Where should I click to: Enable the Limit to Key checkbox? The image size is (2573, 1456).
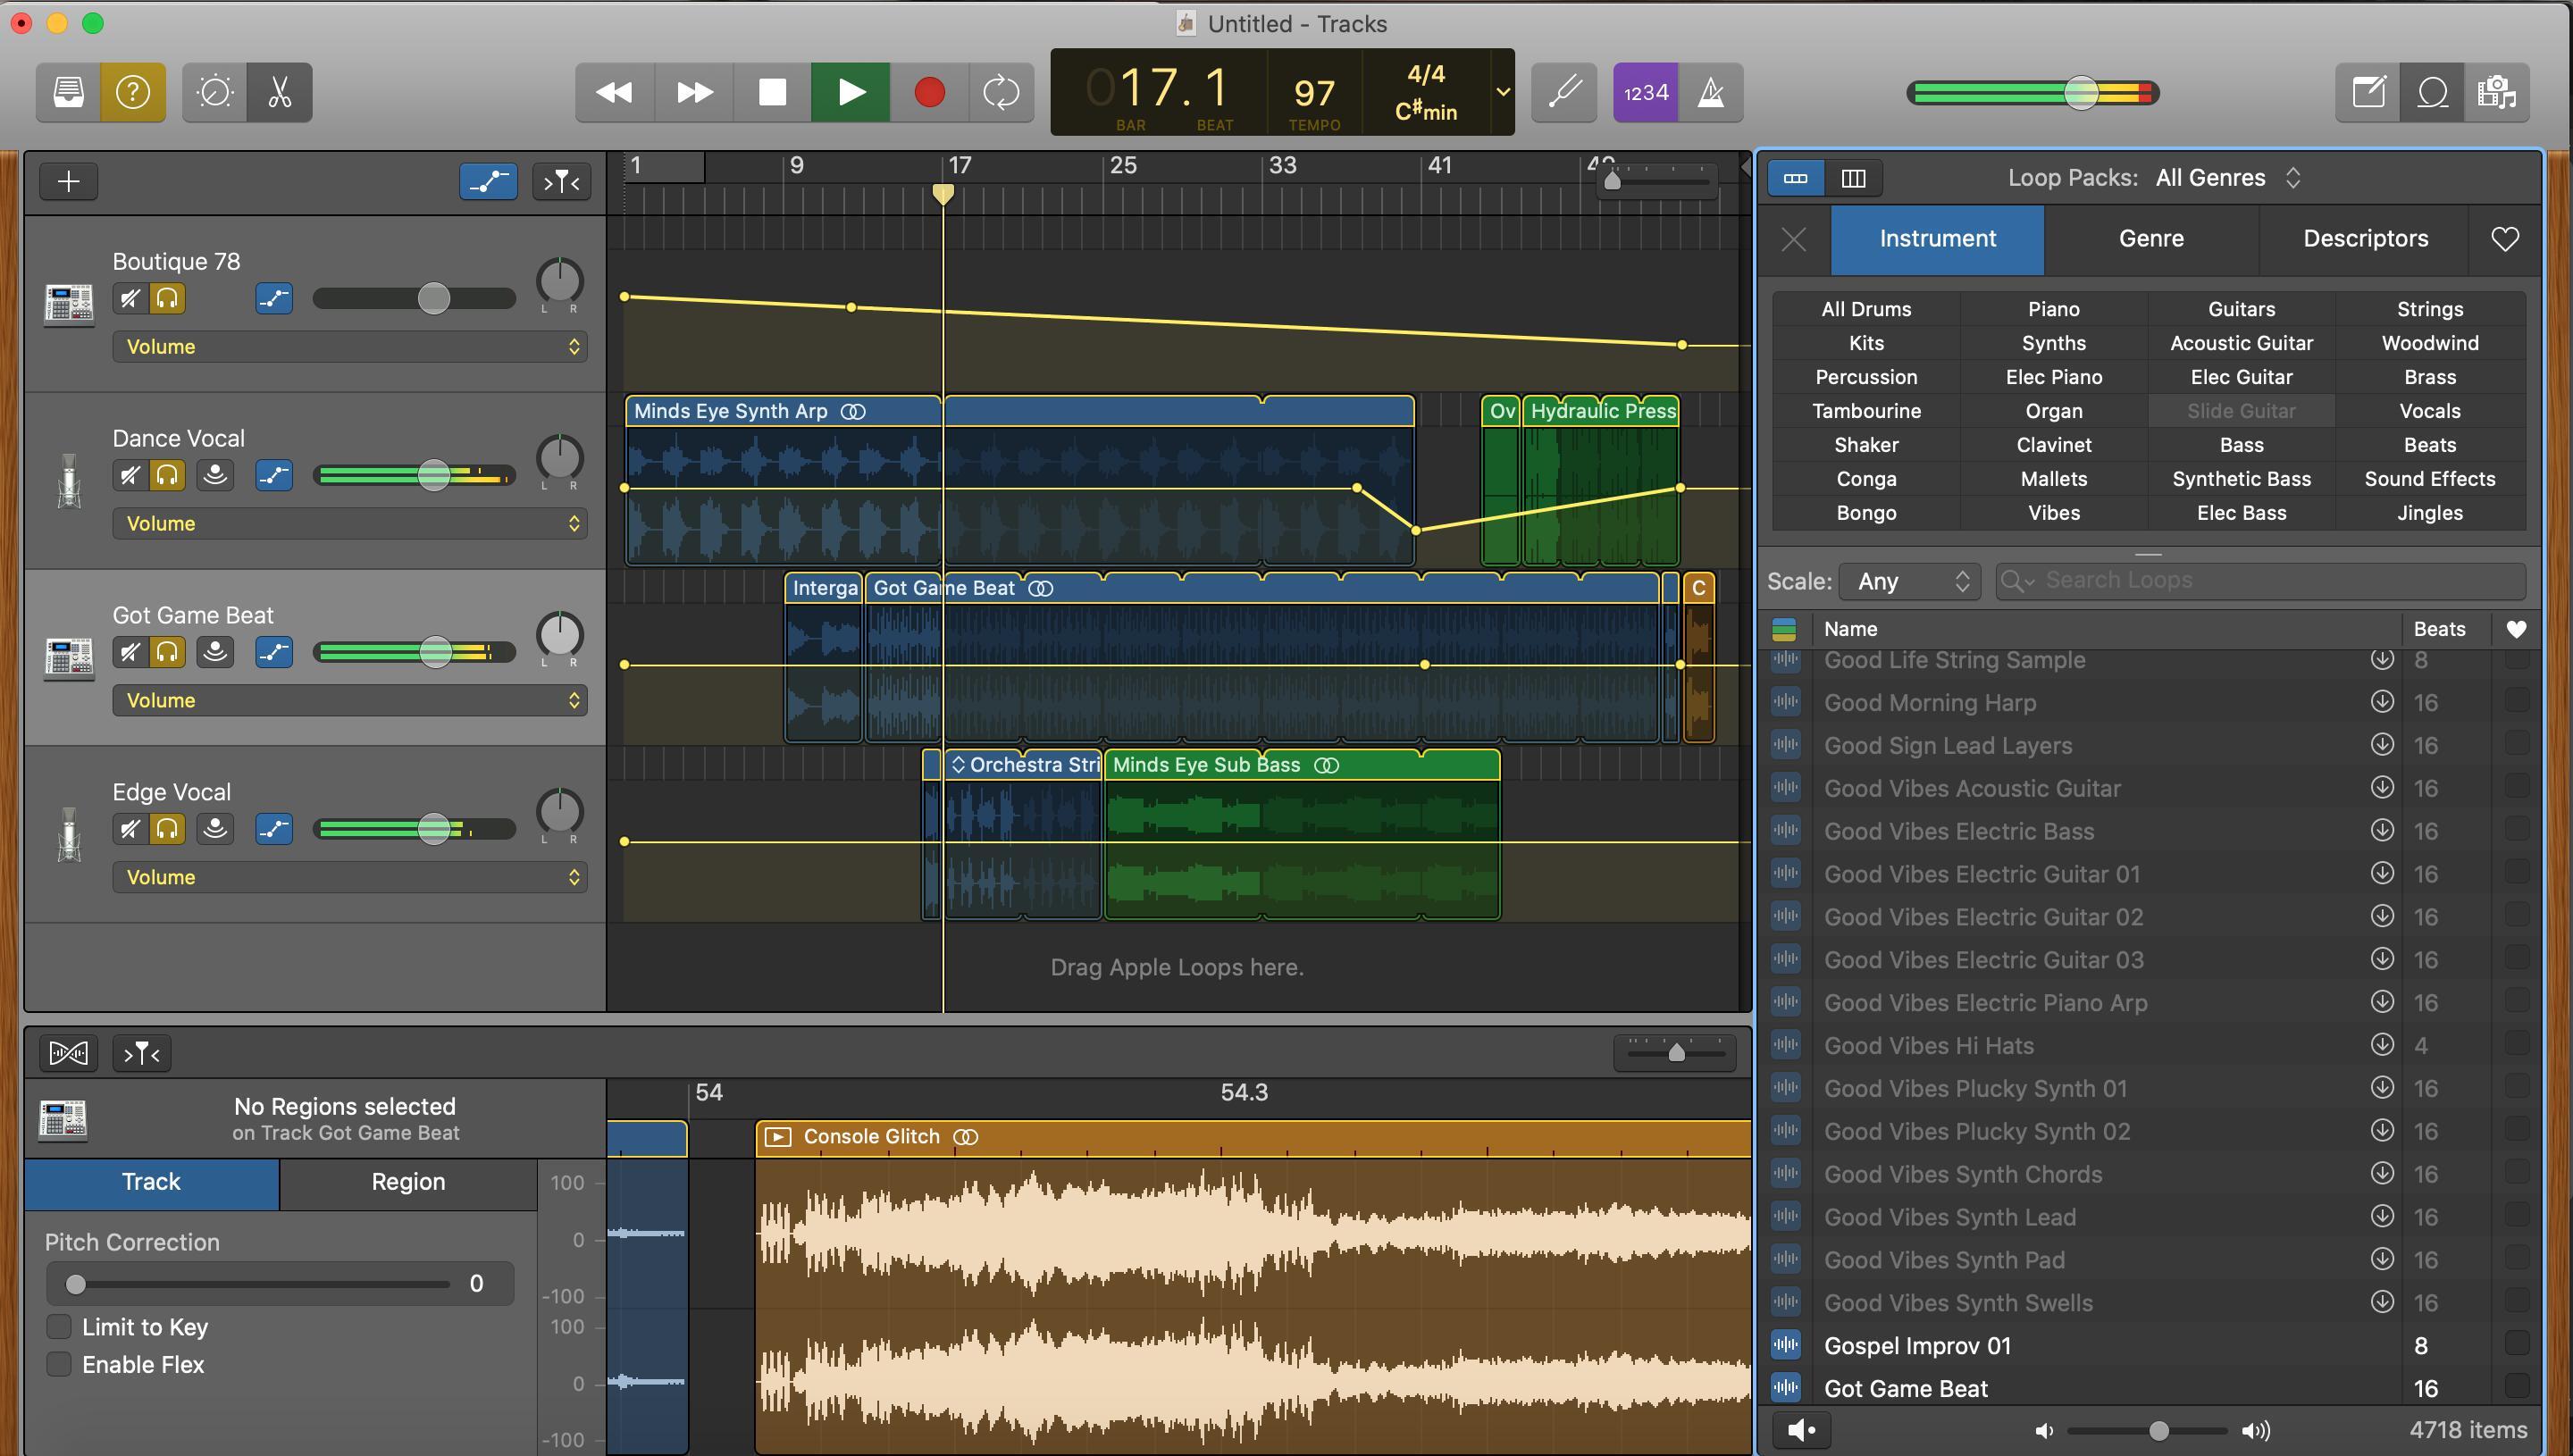(x=59, y=1327)
